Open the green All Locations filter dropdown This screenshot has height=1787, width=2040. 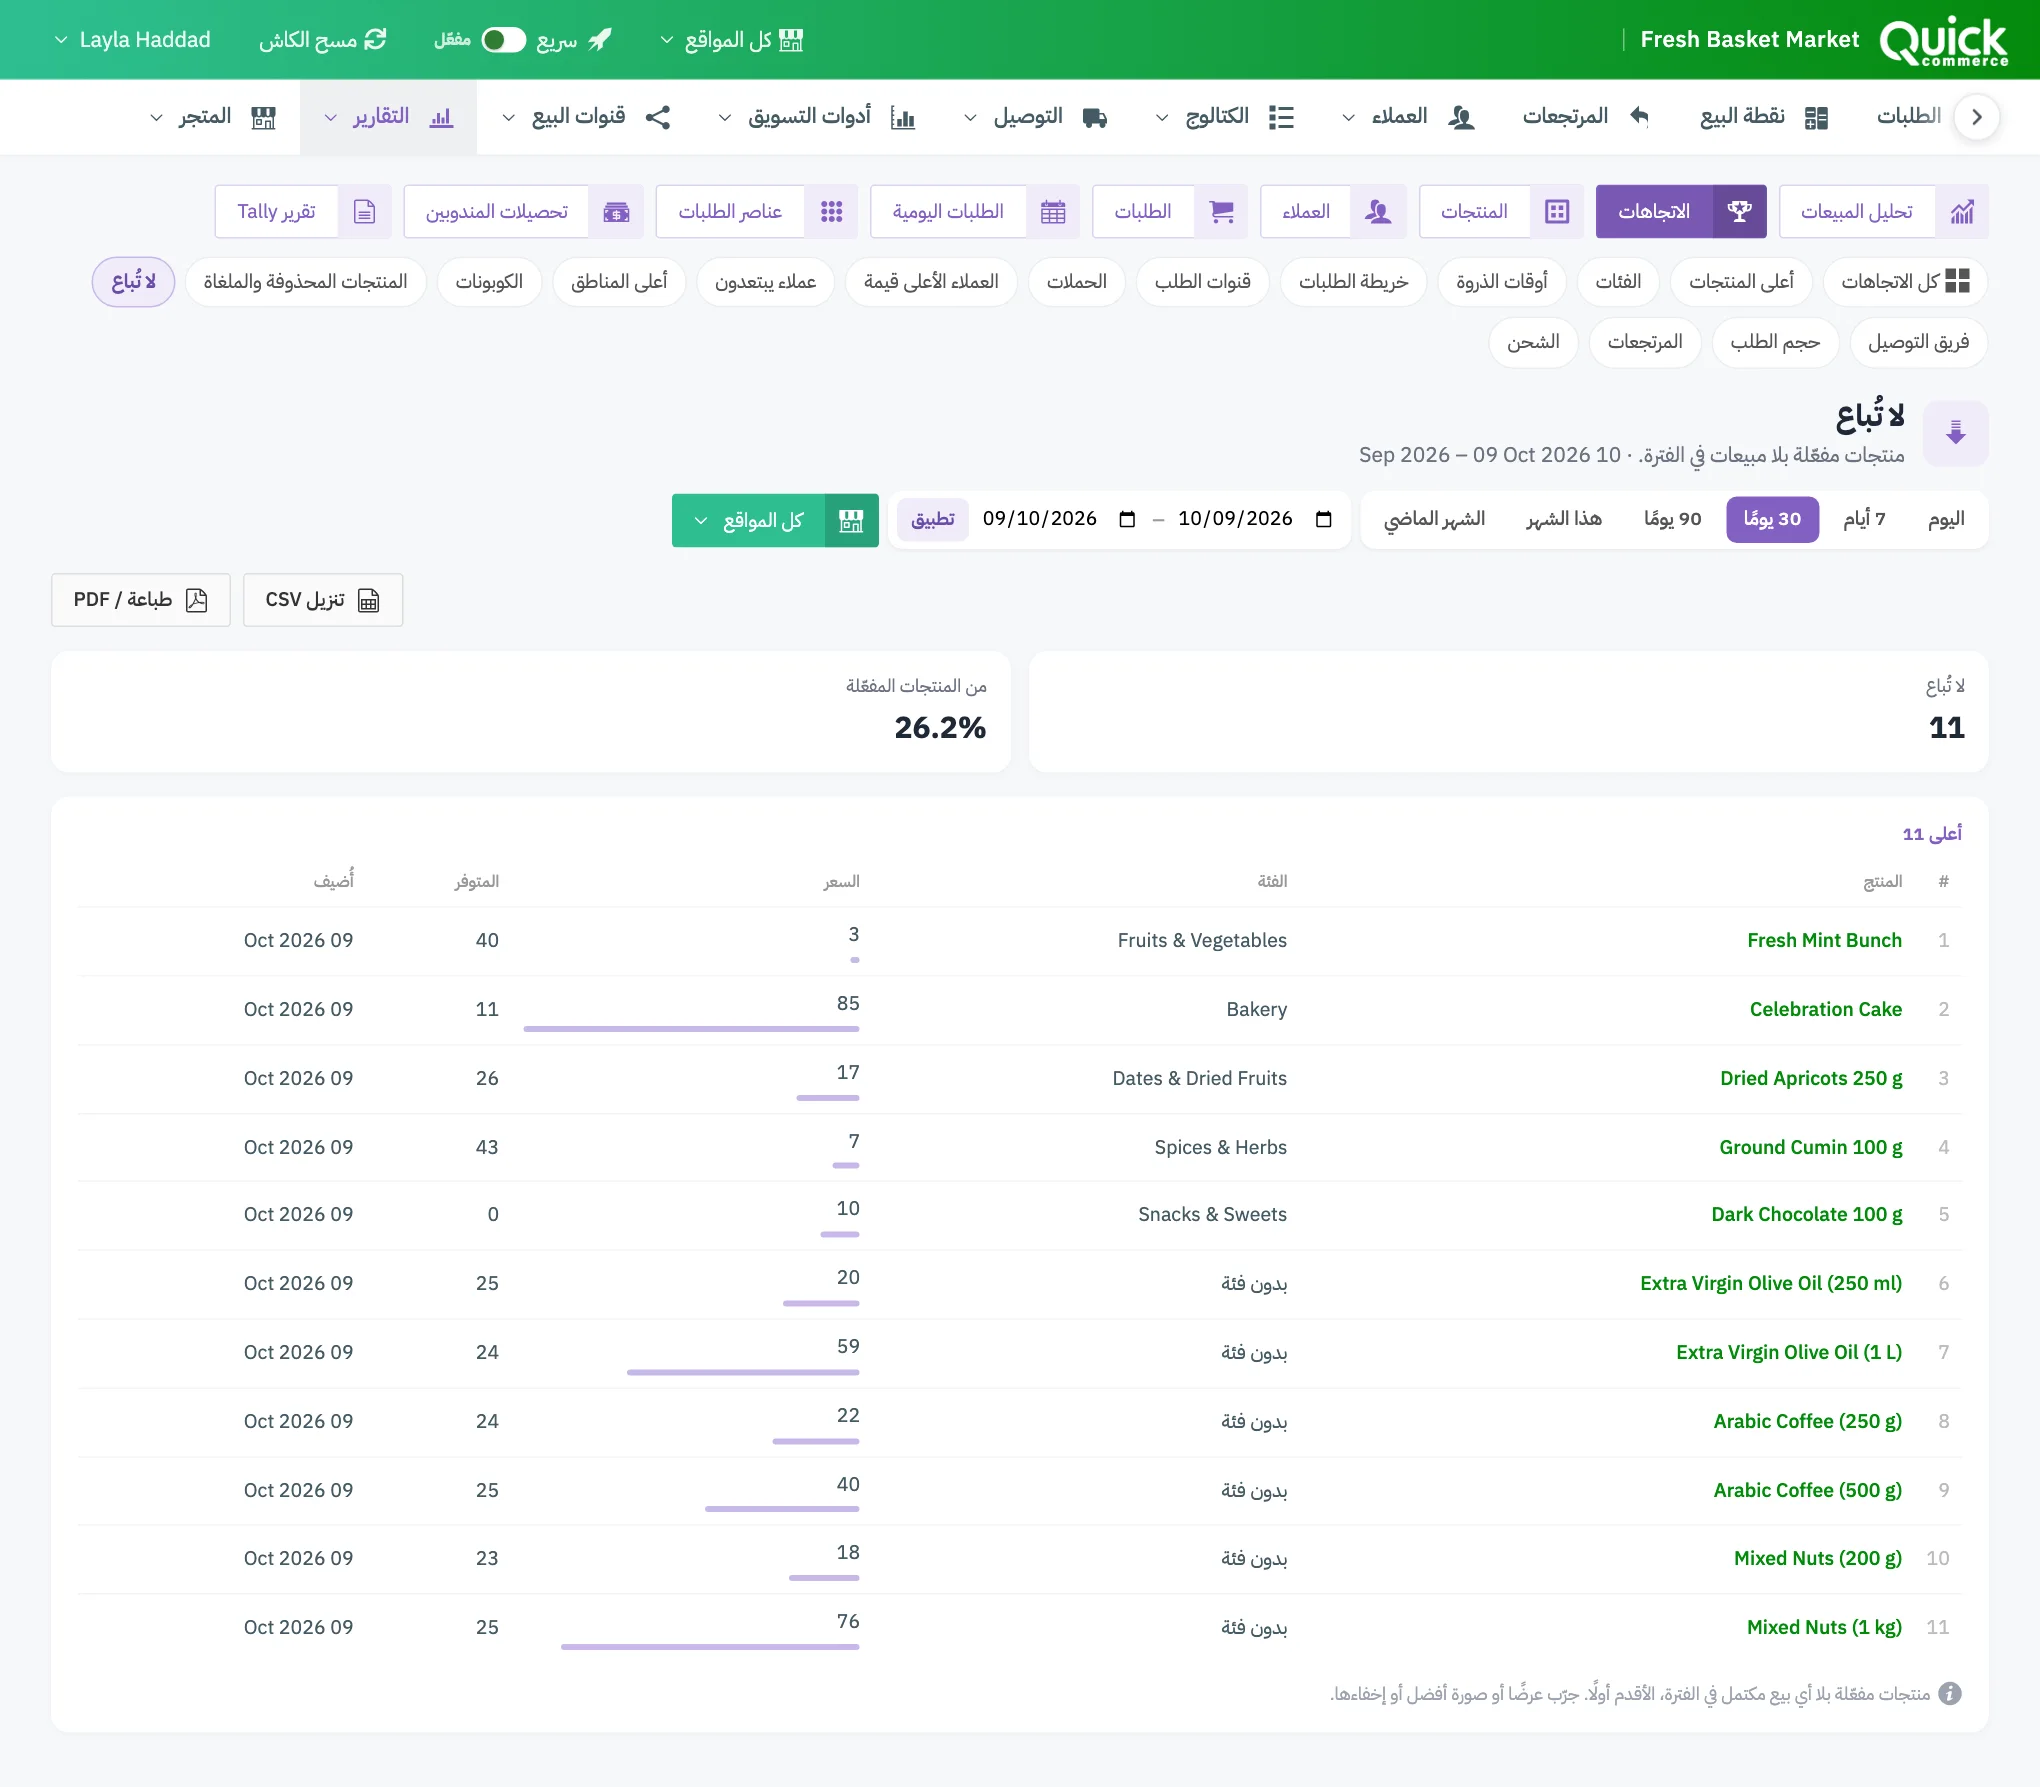(x=775, y=520)
